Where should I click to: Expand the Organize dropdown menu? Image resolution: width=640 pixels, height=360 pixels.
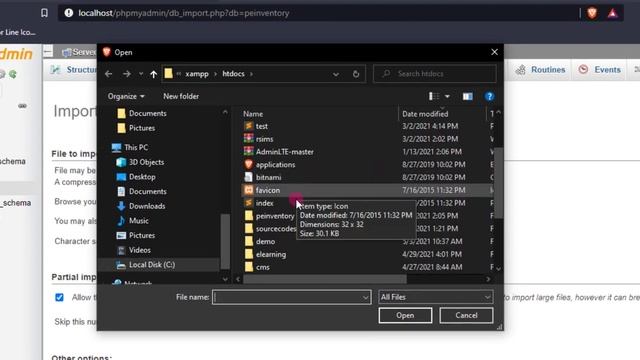pyautogui.click(x=126, y=96)
